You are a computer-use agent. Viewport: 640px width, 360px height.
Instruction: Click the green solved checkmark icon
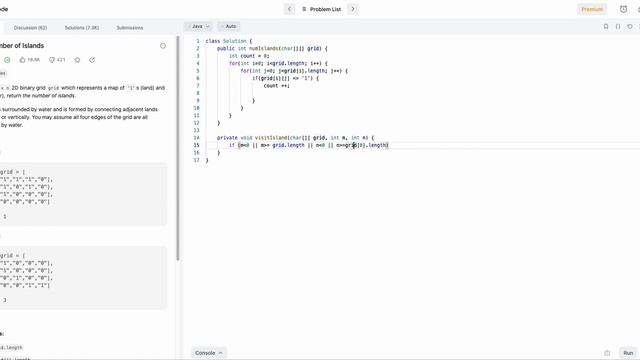click(7, 60)
